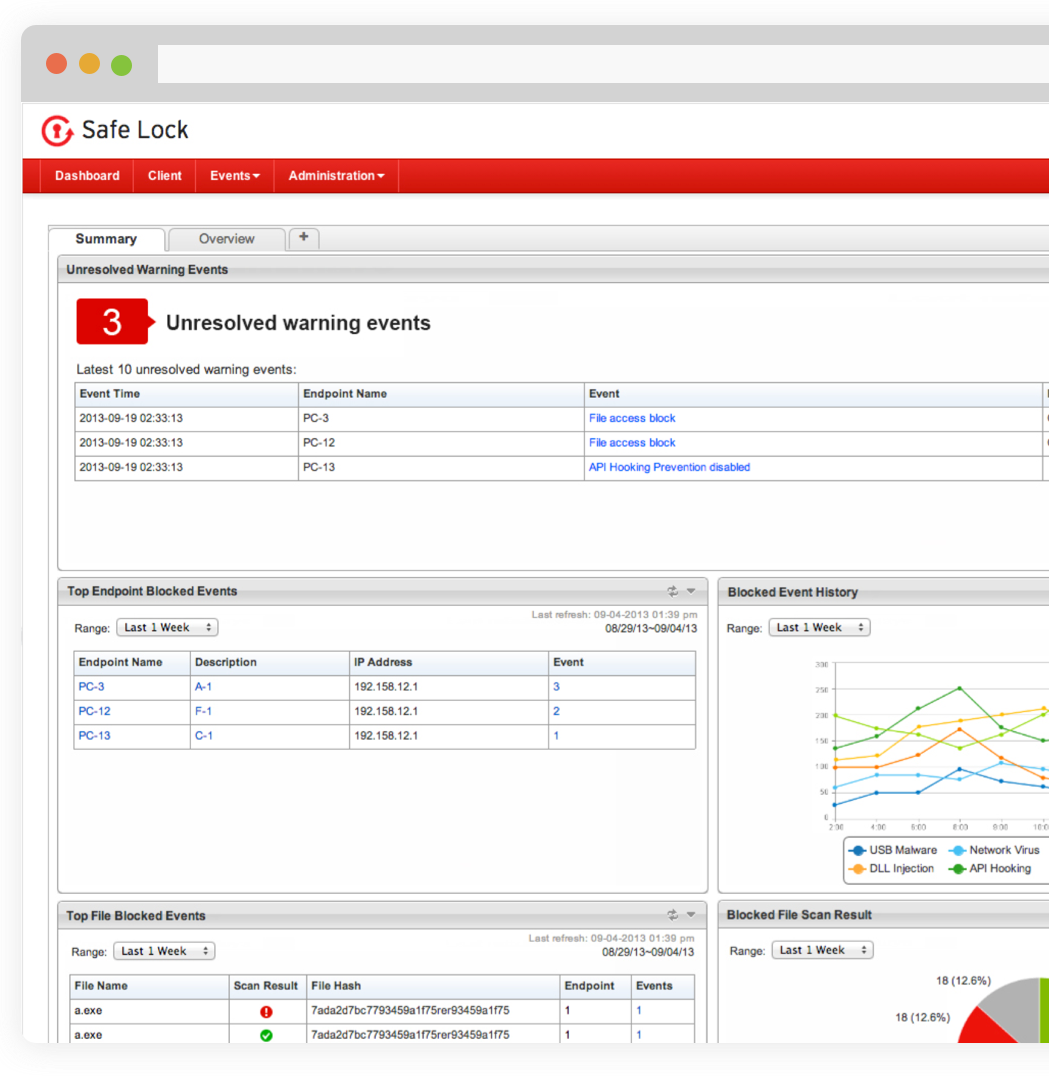Open endpoint PC-3 link in blocked events table
The height and width of the screenshot is (1077, 1049).
point(91,687)
